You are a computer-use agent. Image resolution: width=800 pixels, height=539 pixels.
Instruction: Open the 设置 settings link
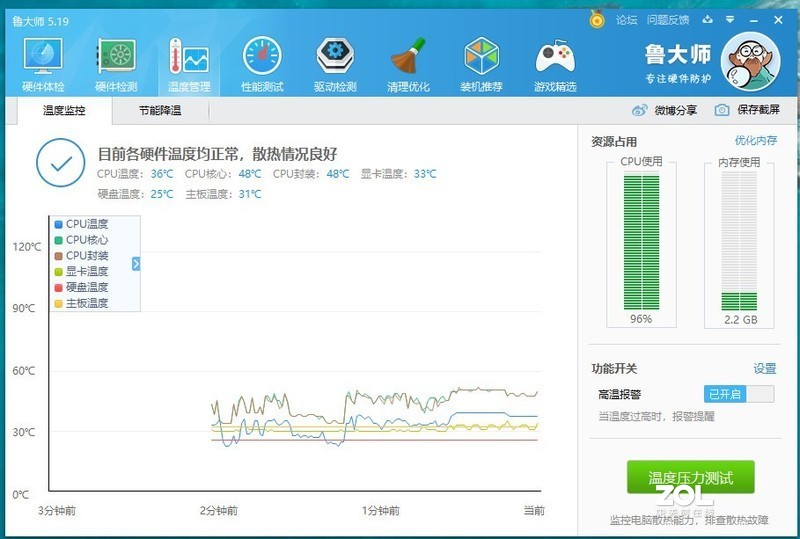(765, 369)
